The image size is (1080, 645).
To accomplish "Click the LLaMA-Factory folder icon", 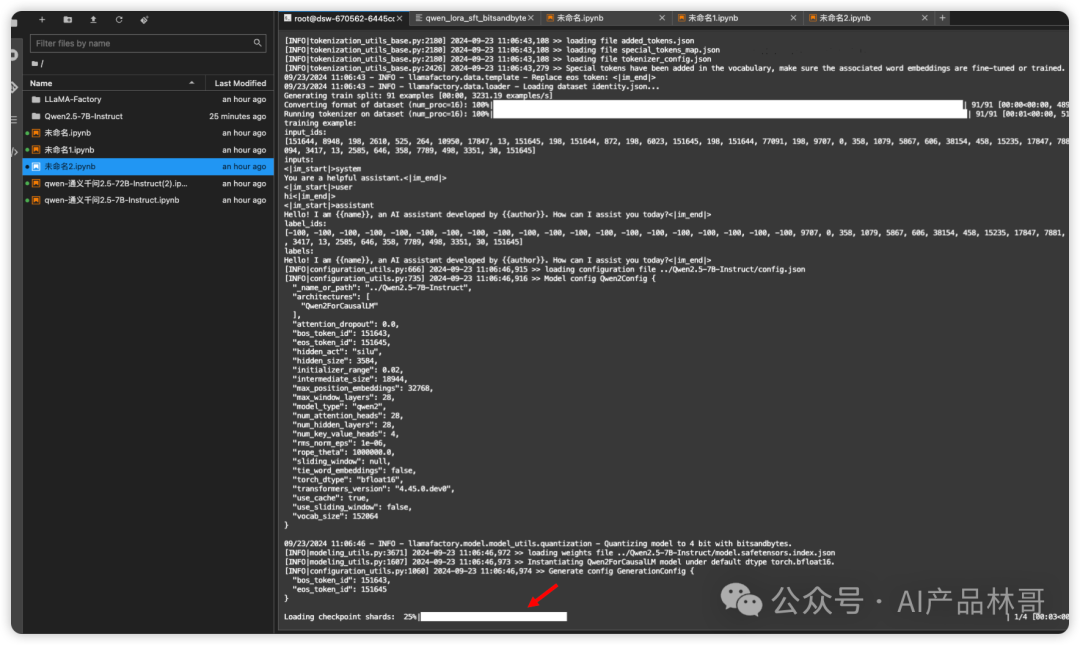I will click(36, 99).
